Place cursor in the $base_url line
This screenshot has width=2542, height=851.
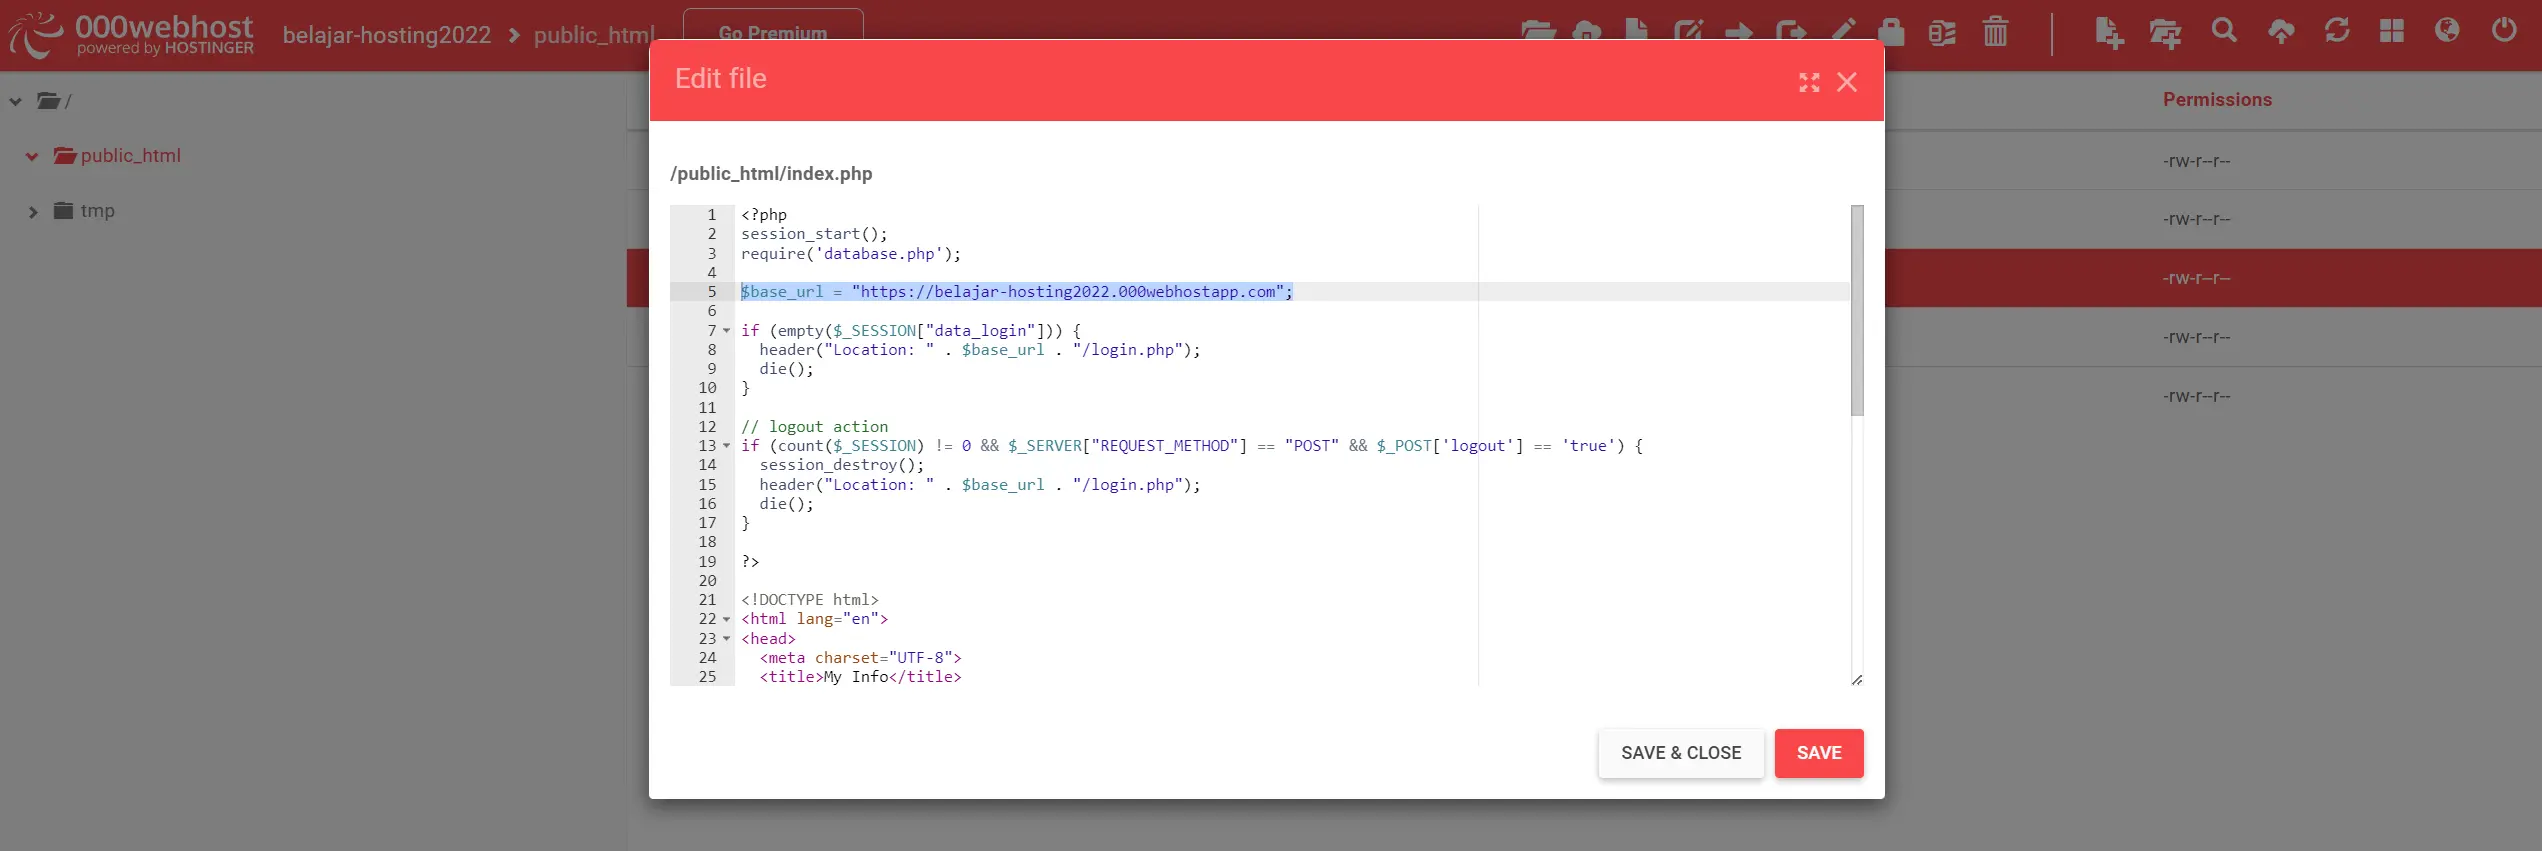[1017, 292]
